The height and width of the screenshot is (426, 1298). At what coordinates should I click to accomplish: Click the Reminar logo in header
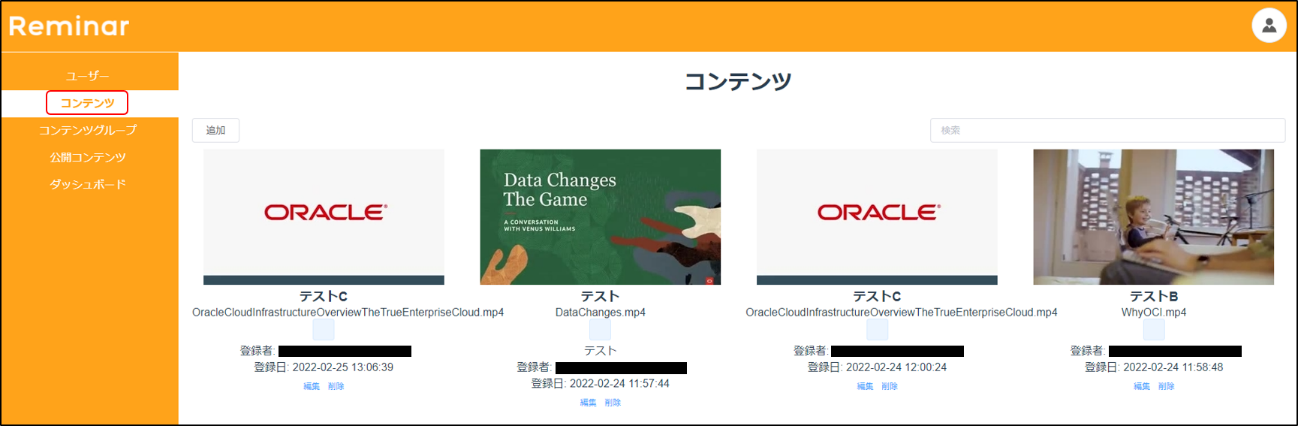tap(69, 27)
